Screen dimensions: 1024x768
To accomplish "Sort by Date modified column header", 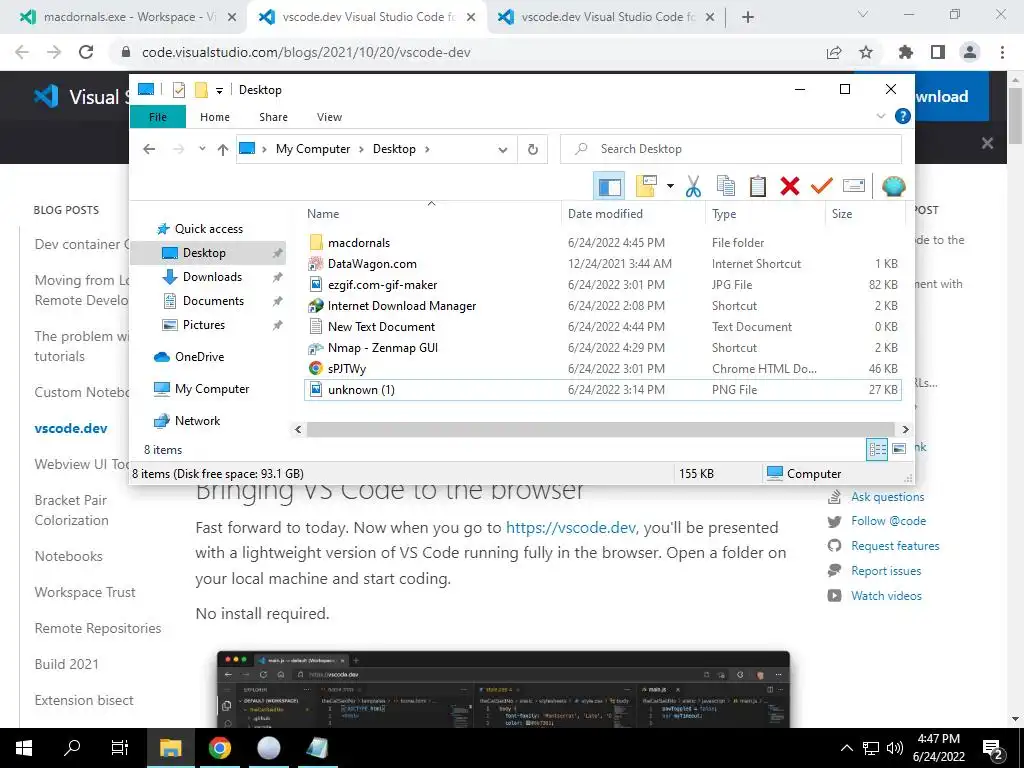I will [633, 214].
